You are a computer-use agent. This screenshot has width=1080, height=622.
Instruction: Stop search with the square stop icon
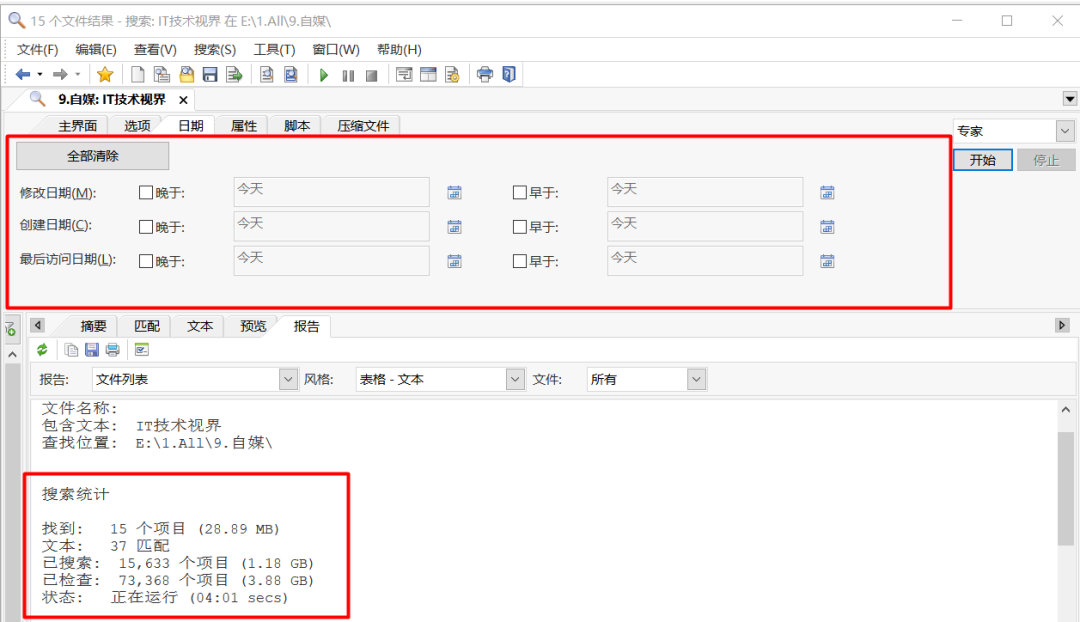point(371,76)
